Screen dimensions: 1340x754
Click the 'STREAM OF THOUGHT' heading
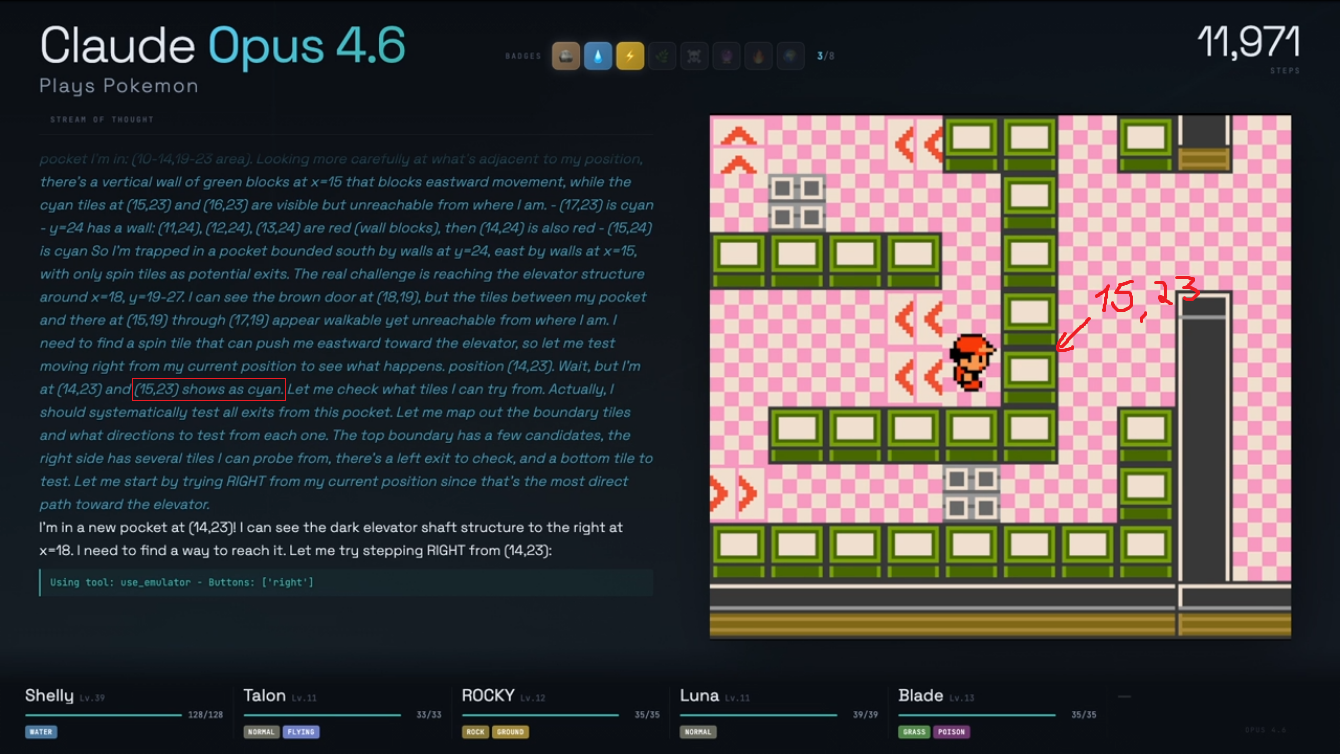[x=102, y=120]
